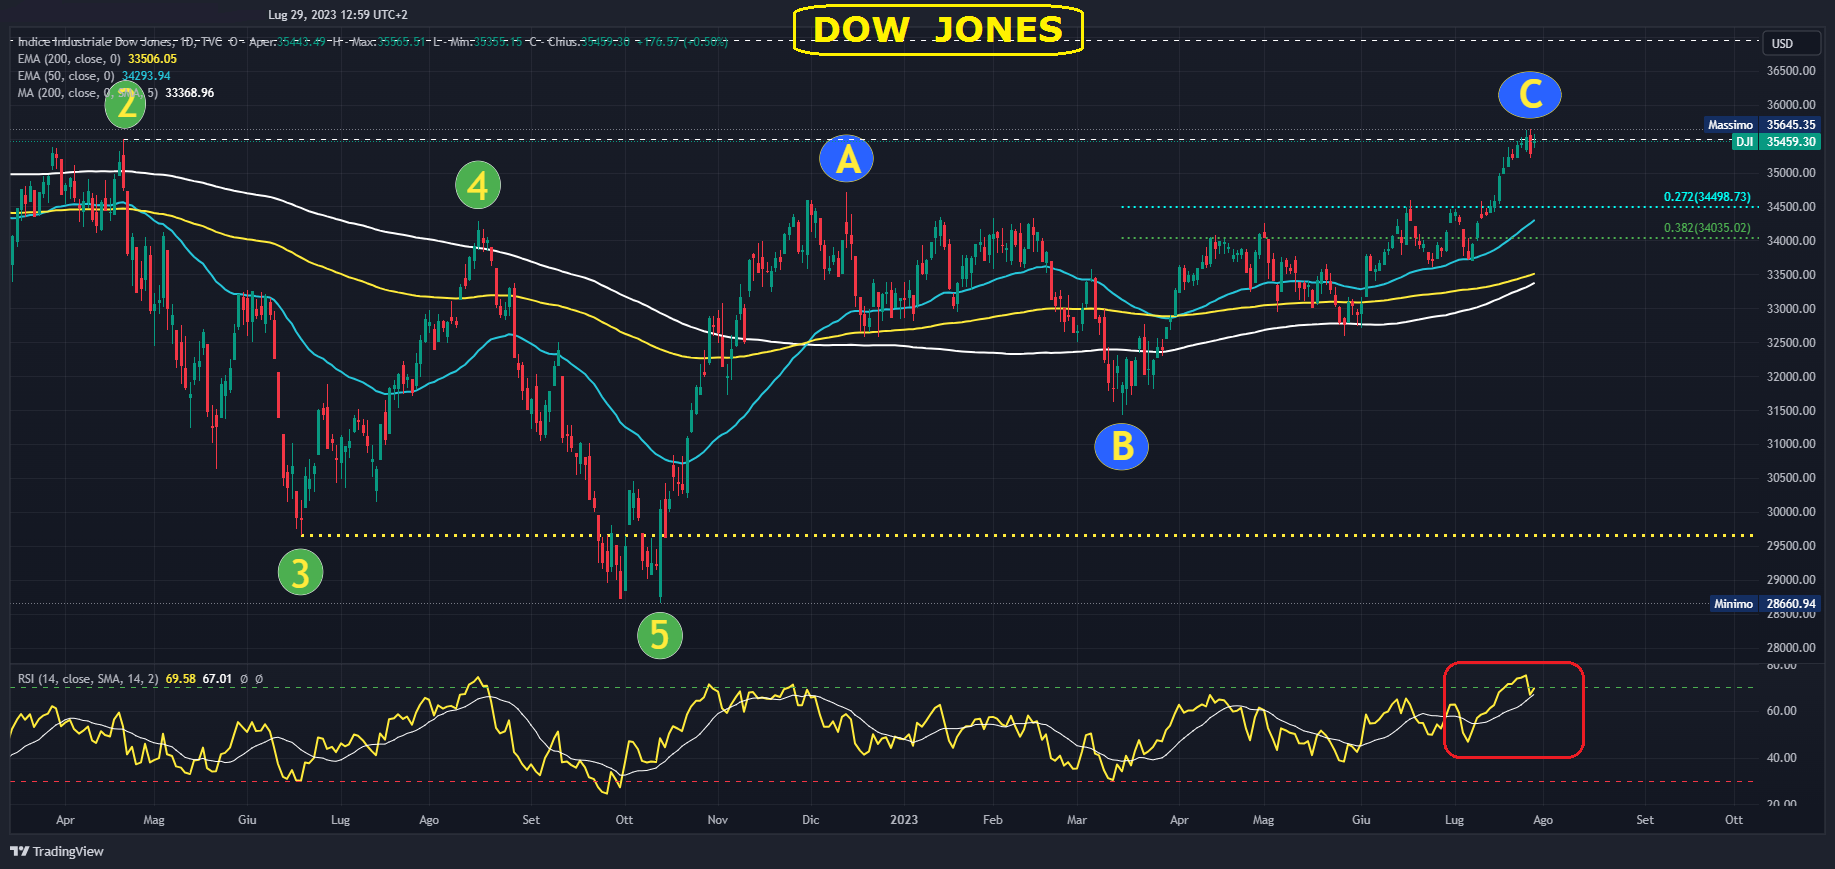Select the 0.382(34035.02) Fibonacci level label
Screen dimensions: 1835x869
pos(1707,228)
